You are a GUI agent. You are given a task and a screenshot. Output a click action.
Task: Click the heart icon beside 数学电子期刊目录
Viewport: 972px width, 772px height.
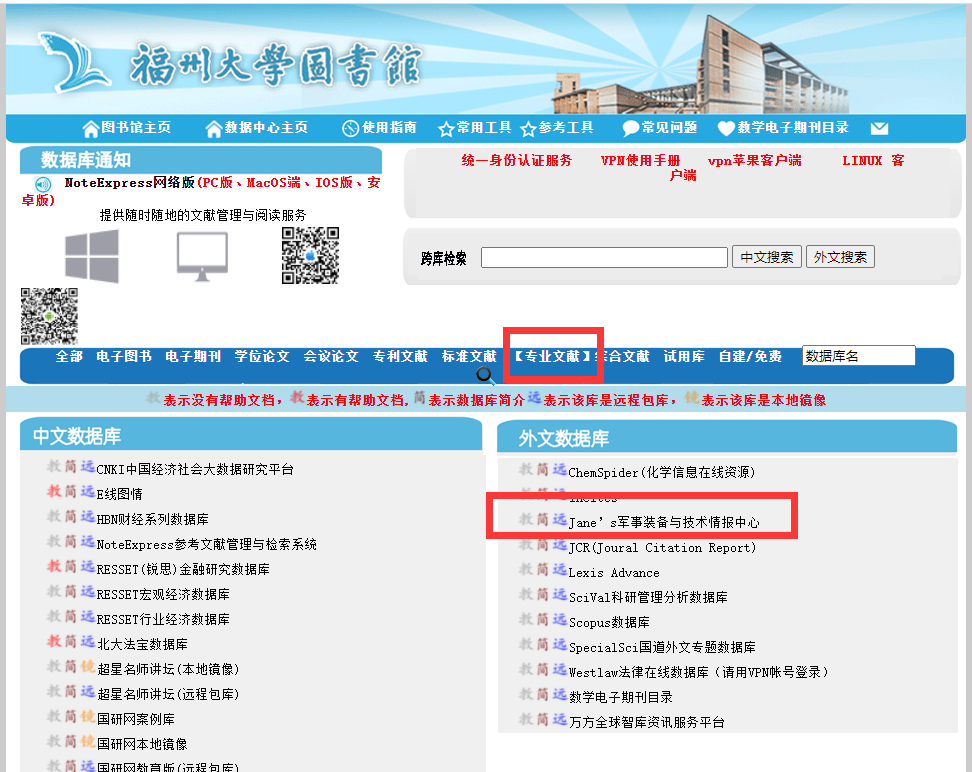(726, 129)
